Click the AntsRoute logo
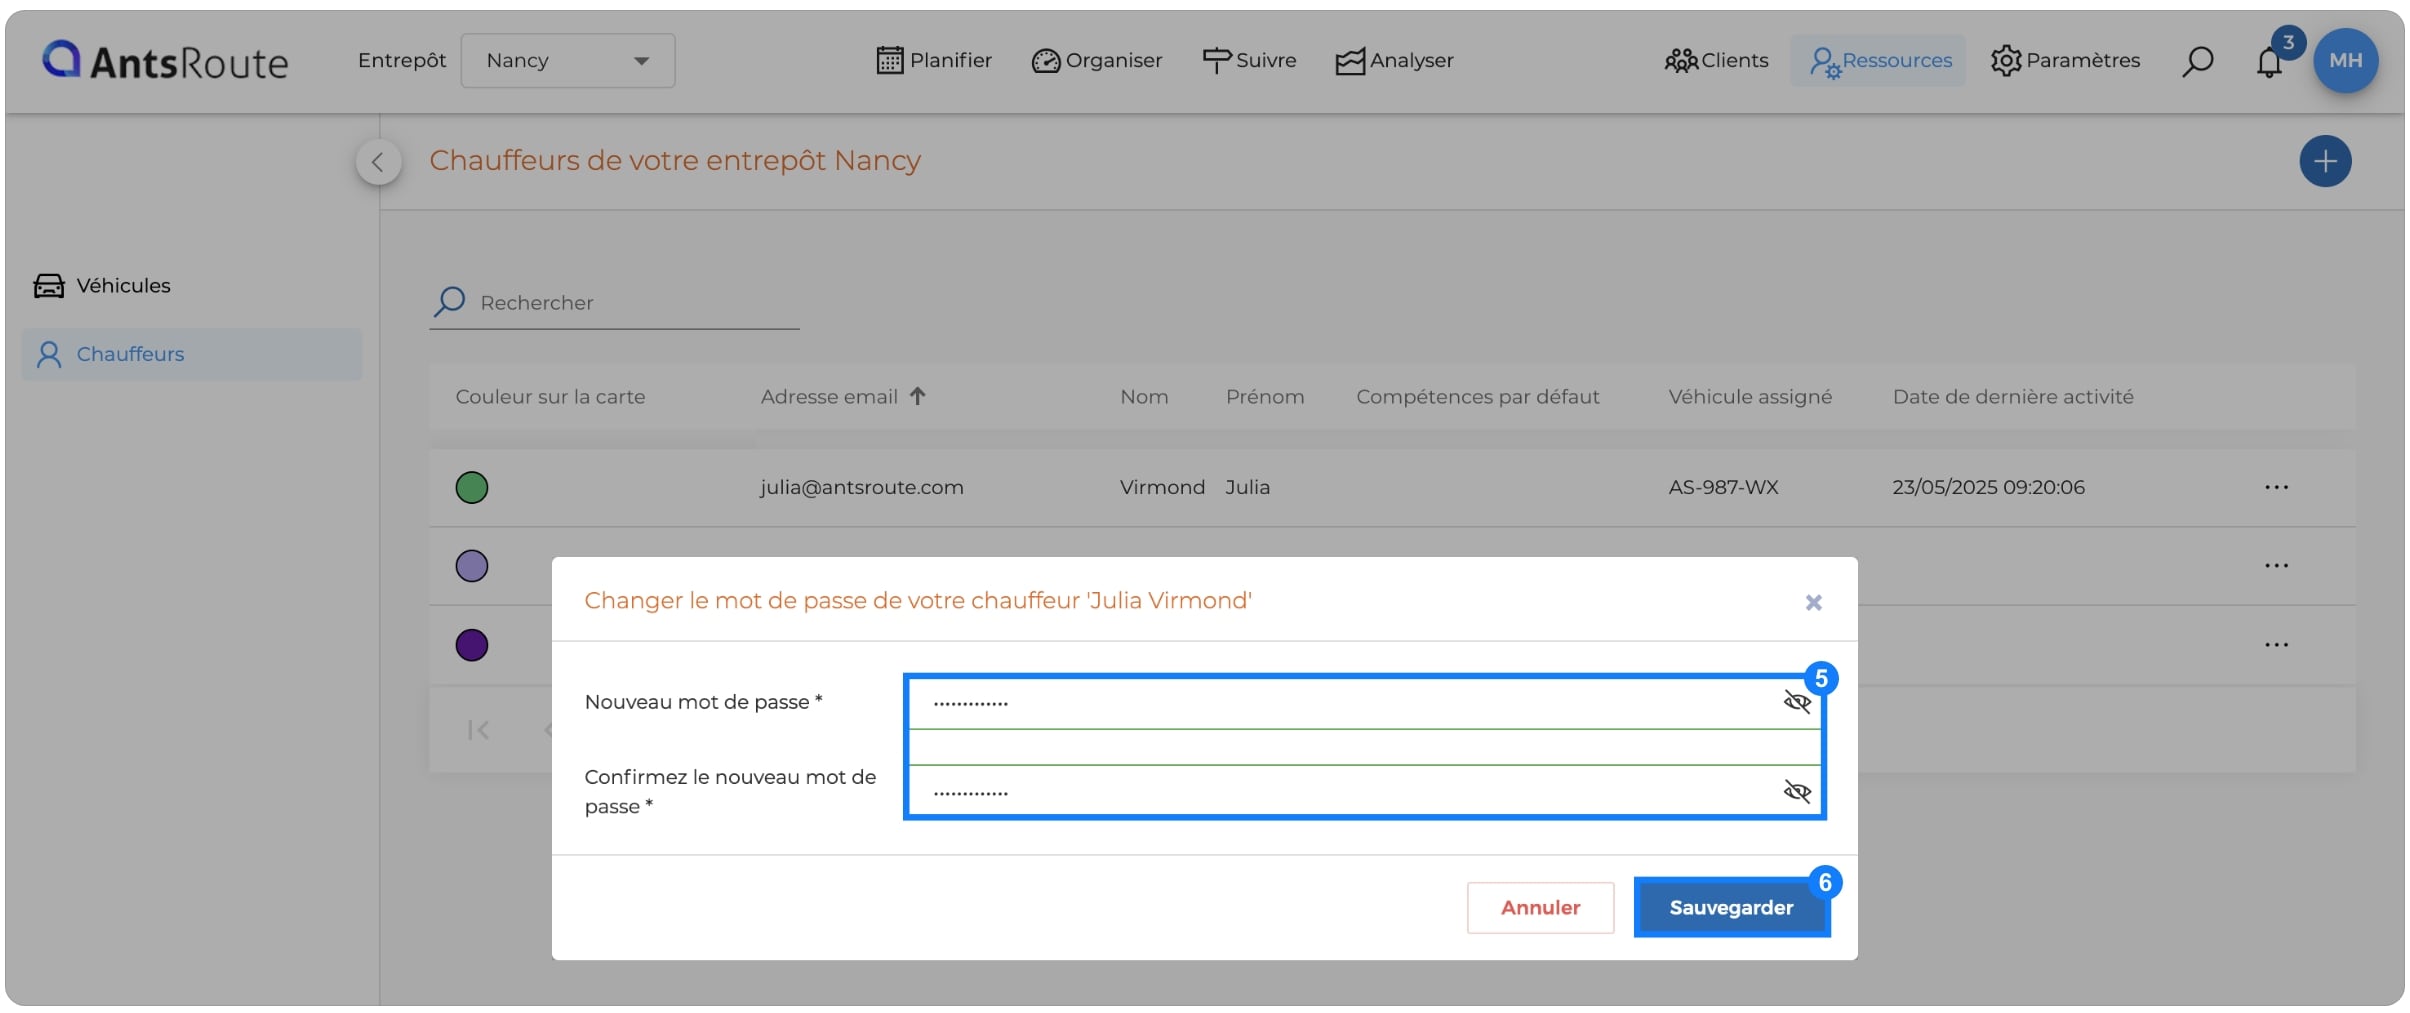This screenshot has width=2410, height=1013. [x=165, y=61]
